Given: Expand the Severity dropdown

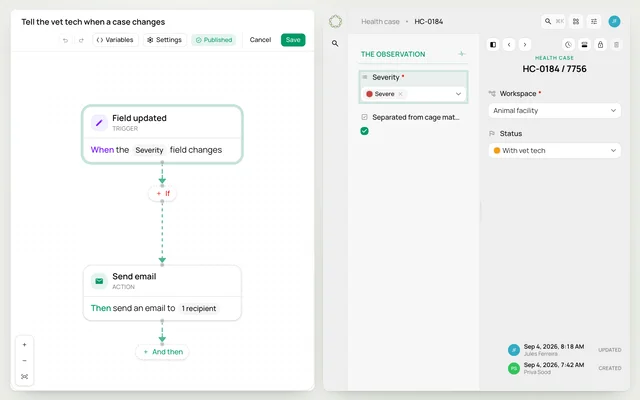Looking at the screenshot, I should click(x=458, y=94).
